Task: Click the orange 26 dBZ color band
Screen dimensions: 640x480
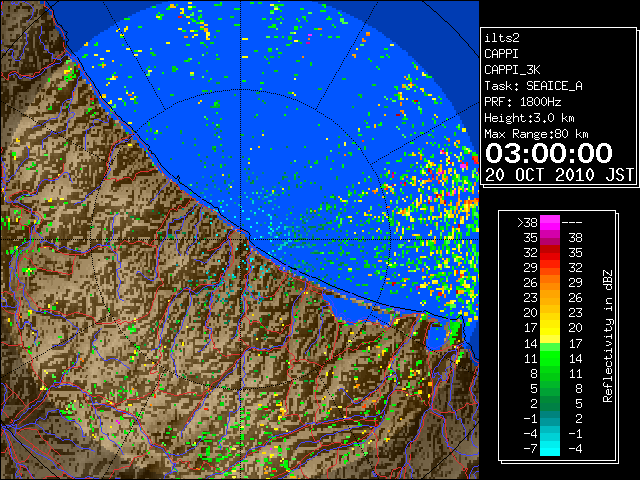Action: click(x=550, y=282)
